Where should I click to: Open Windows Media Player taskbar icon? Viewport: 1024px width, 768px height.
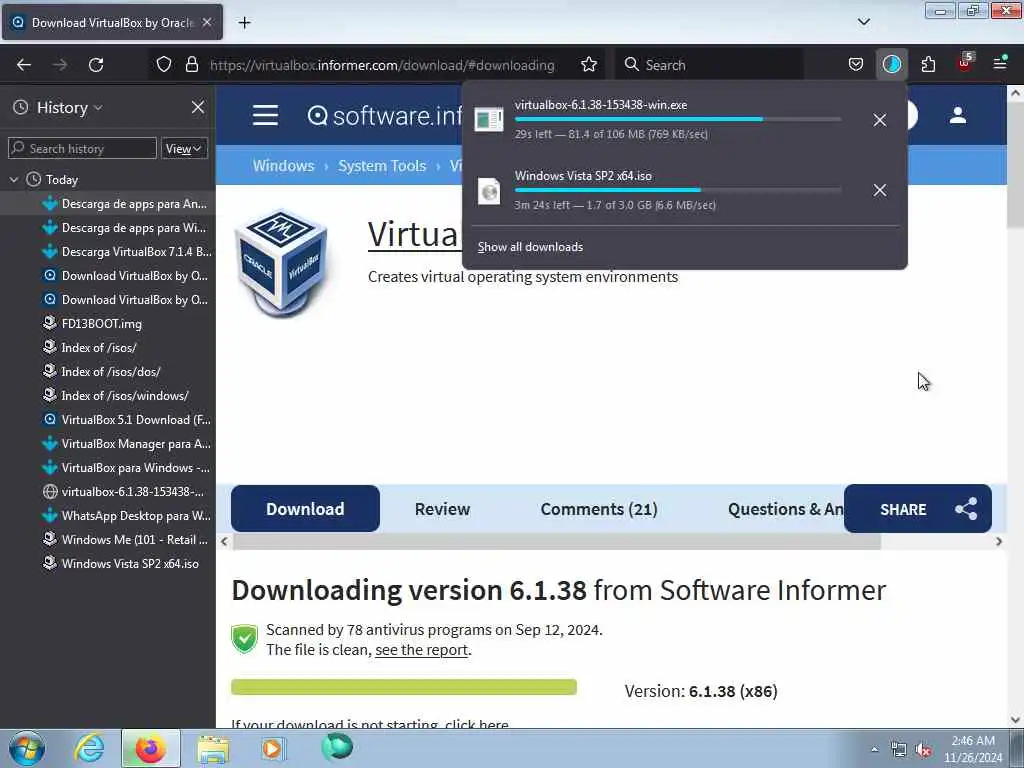tap(272, 748)
